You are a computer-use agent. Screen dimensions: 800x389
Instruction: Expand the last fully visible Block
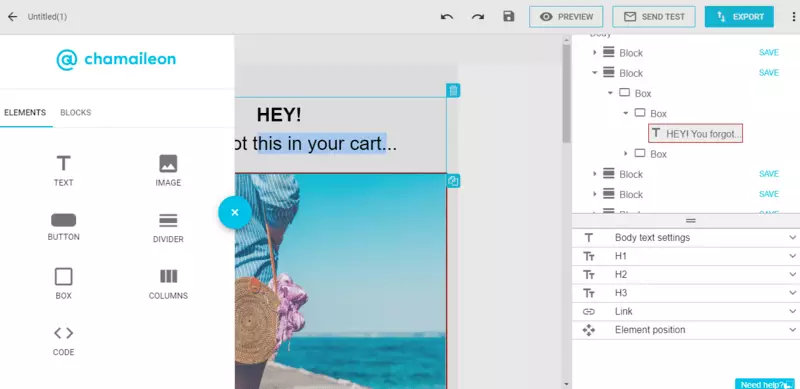[x=594, y=194]
